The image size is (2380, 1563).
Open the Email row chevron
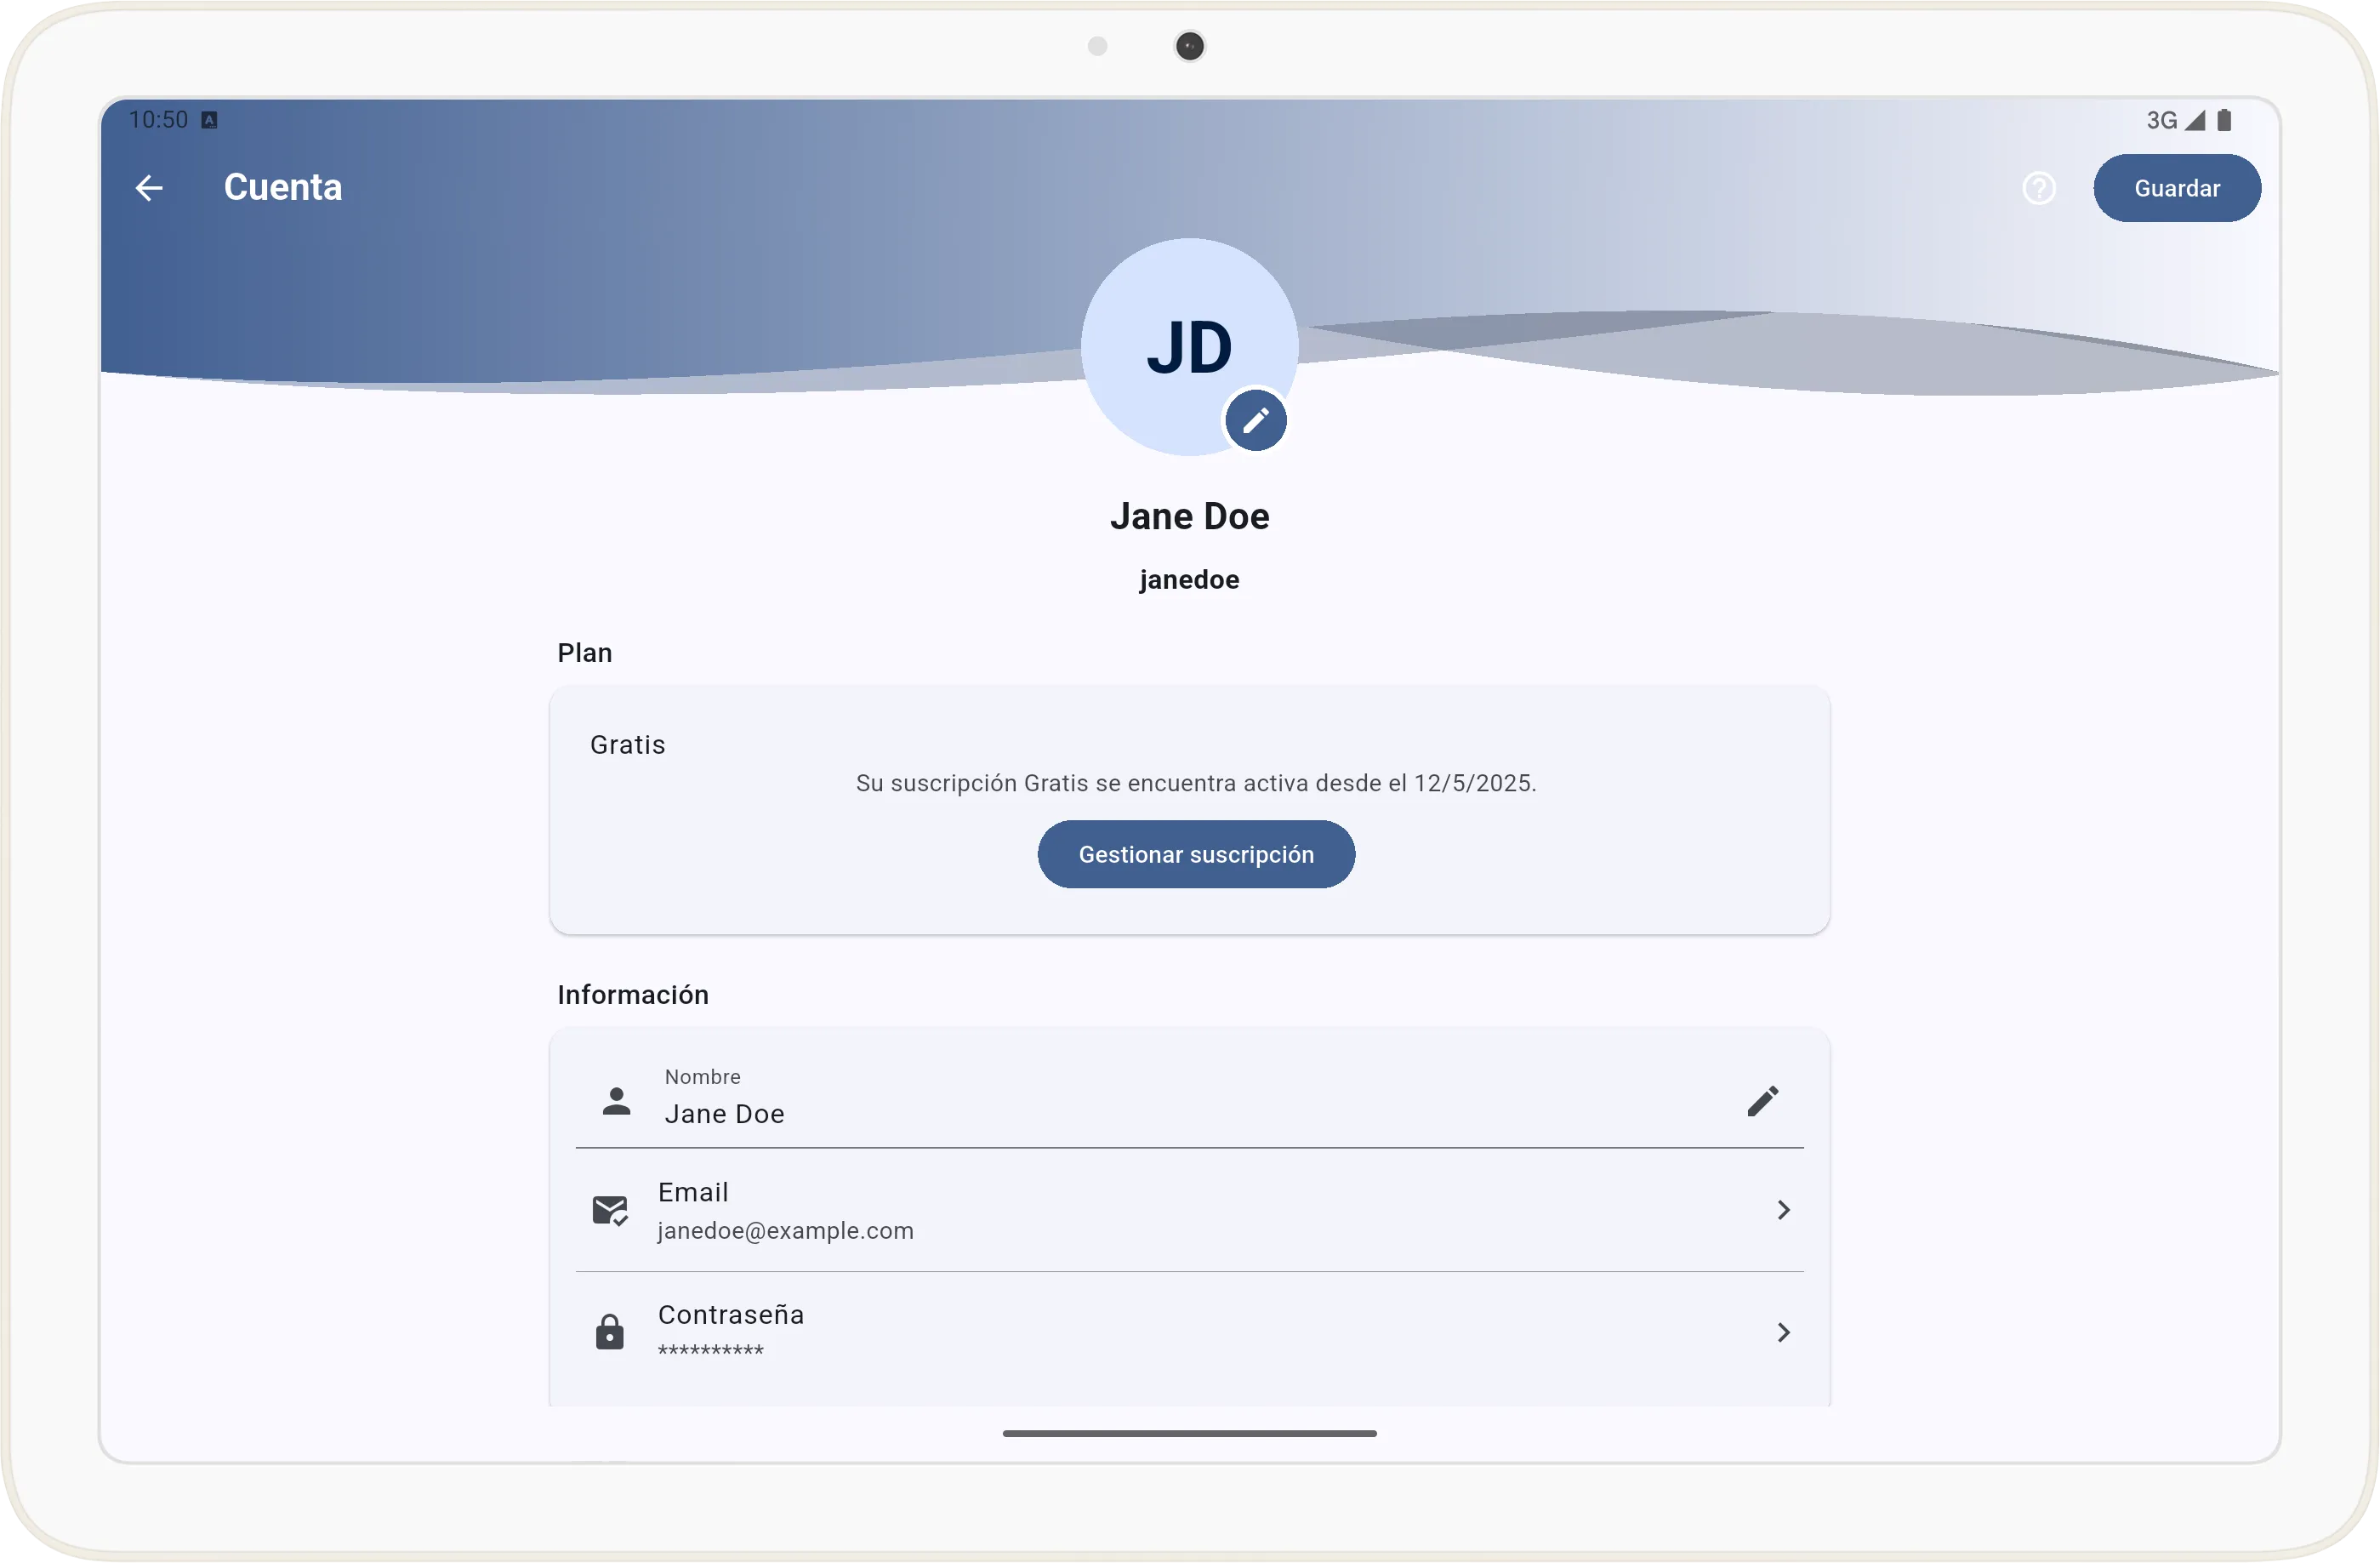coord(1783,1210)
